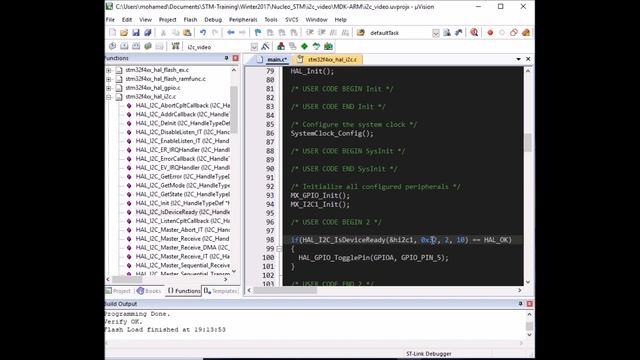
Task: Open Manage Project Items icon
Action: coord(281,47)
